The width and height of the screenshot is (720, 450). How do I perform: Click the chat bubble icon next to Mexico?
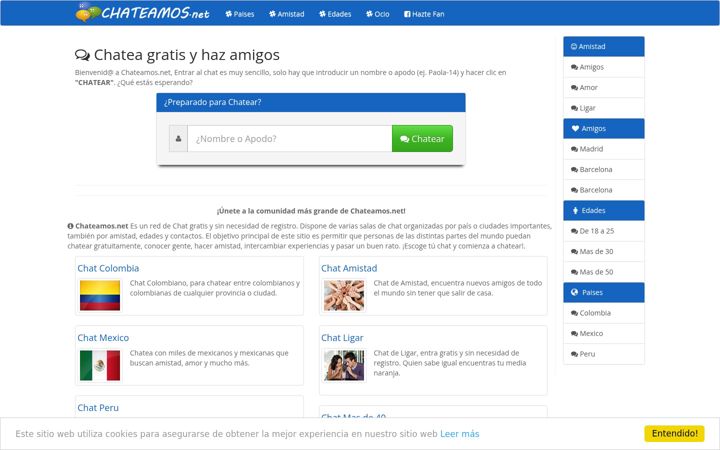pos(574,334)
